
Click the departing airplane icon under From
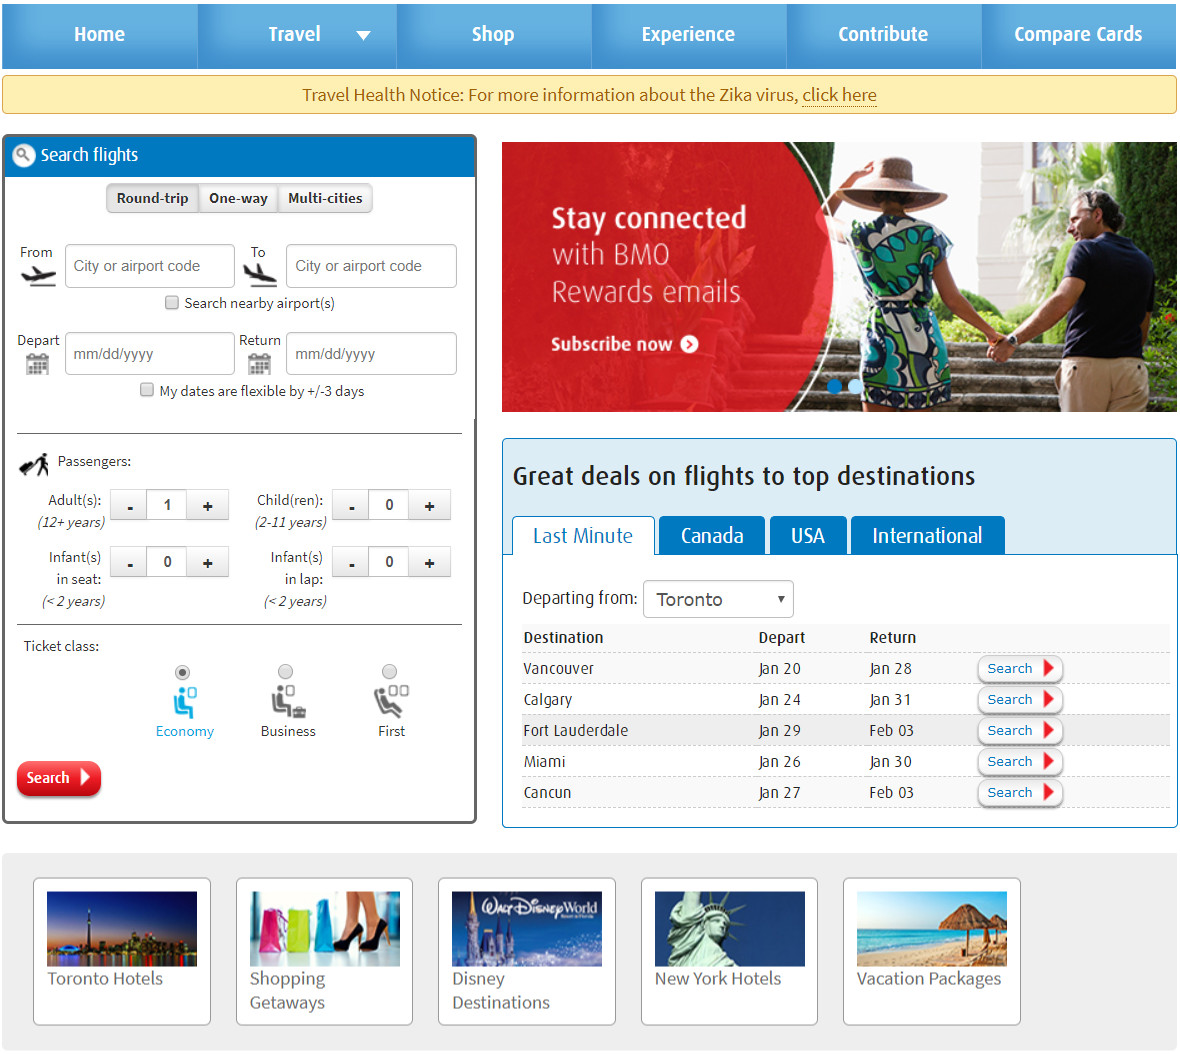[38, 276]
